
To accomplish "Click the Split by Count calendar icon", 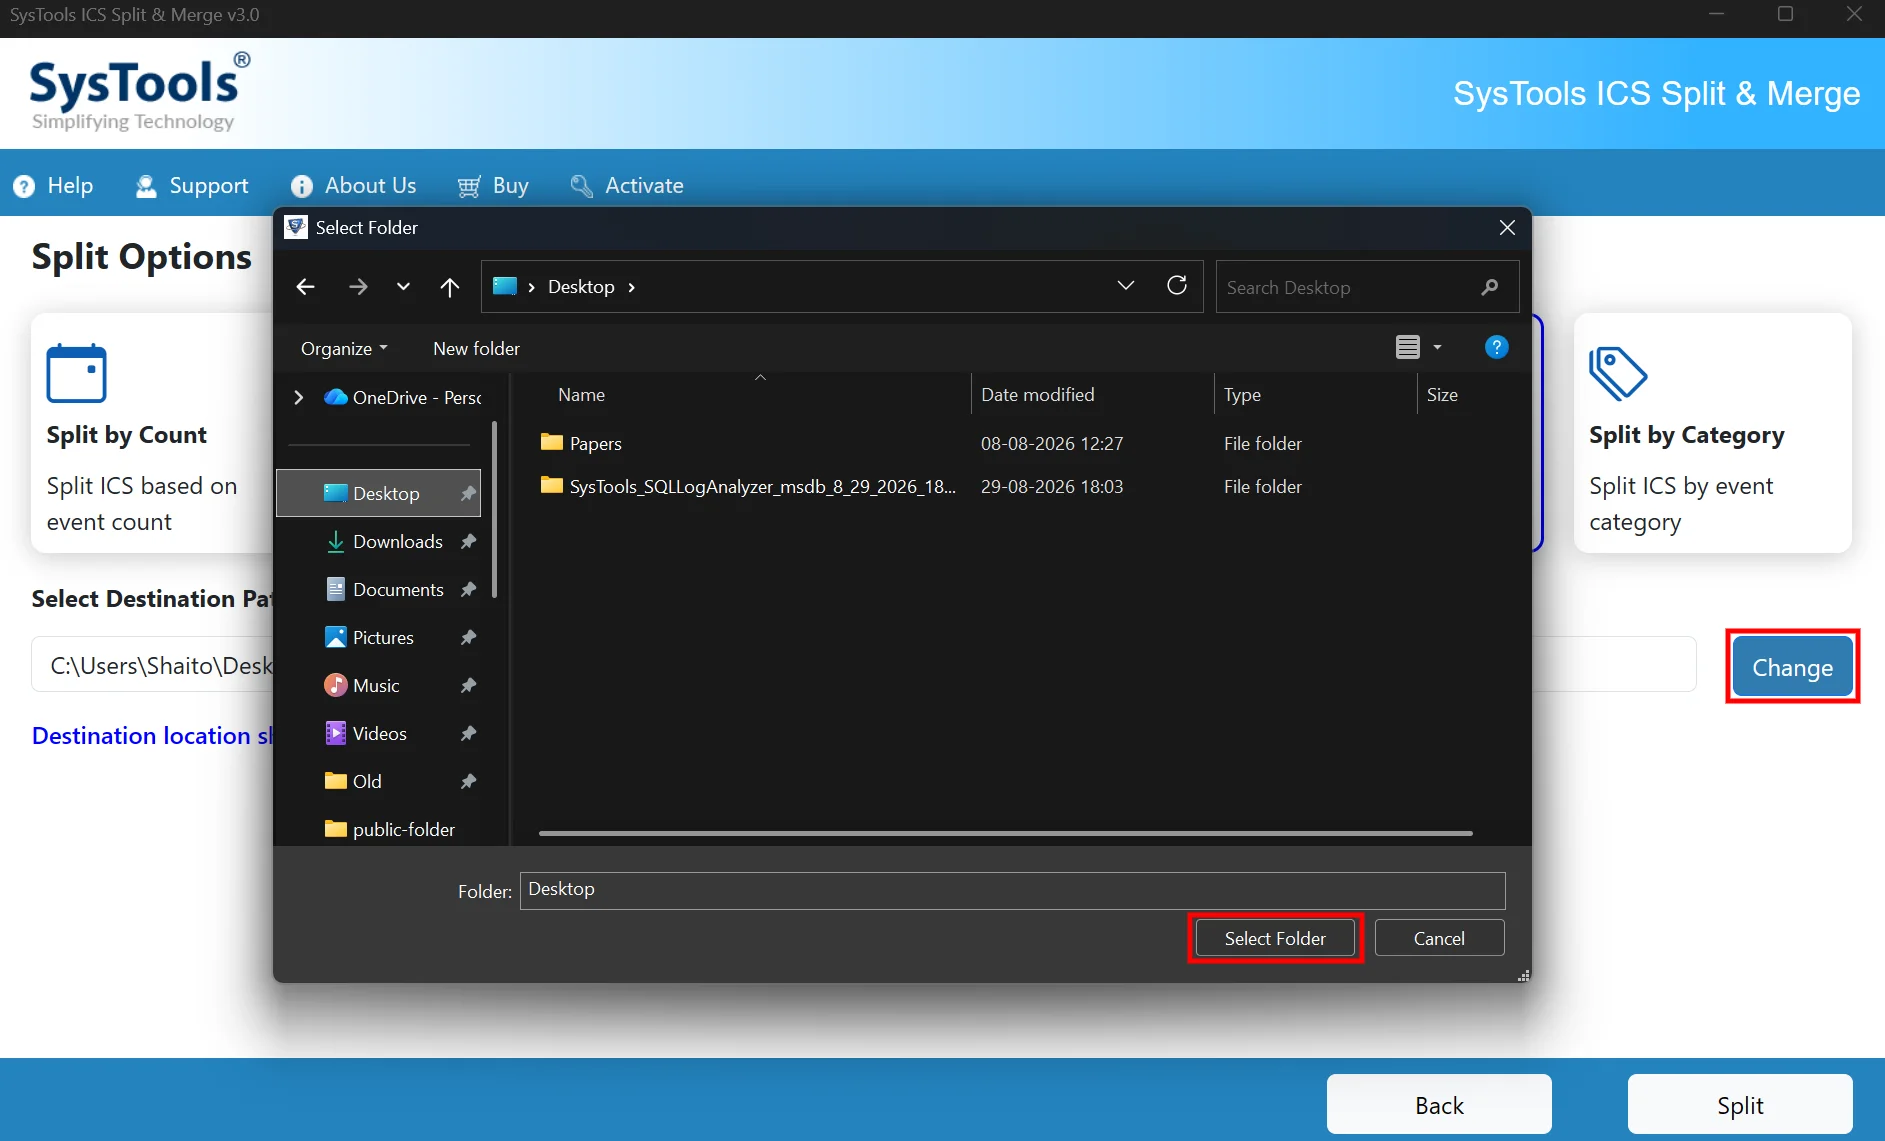I will click(x=76, y=373).
